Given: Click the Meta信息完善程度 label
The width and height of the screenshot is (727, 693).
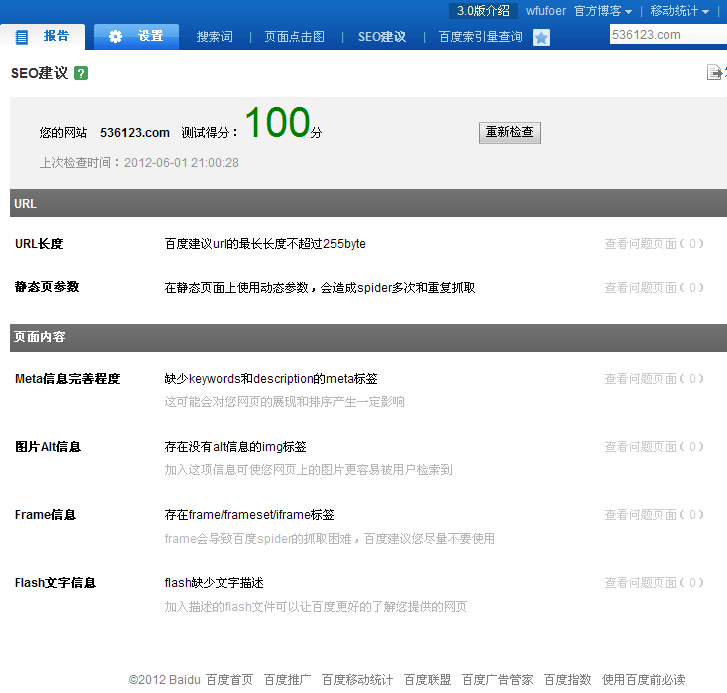Looking at the screenshot, I should (x=68, y=379).
